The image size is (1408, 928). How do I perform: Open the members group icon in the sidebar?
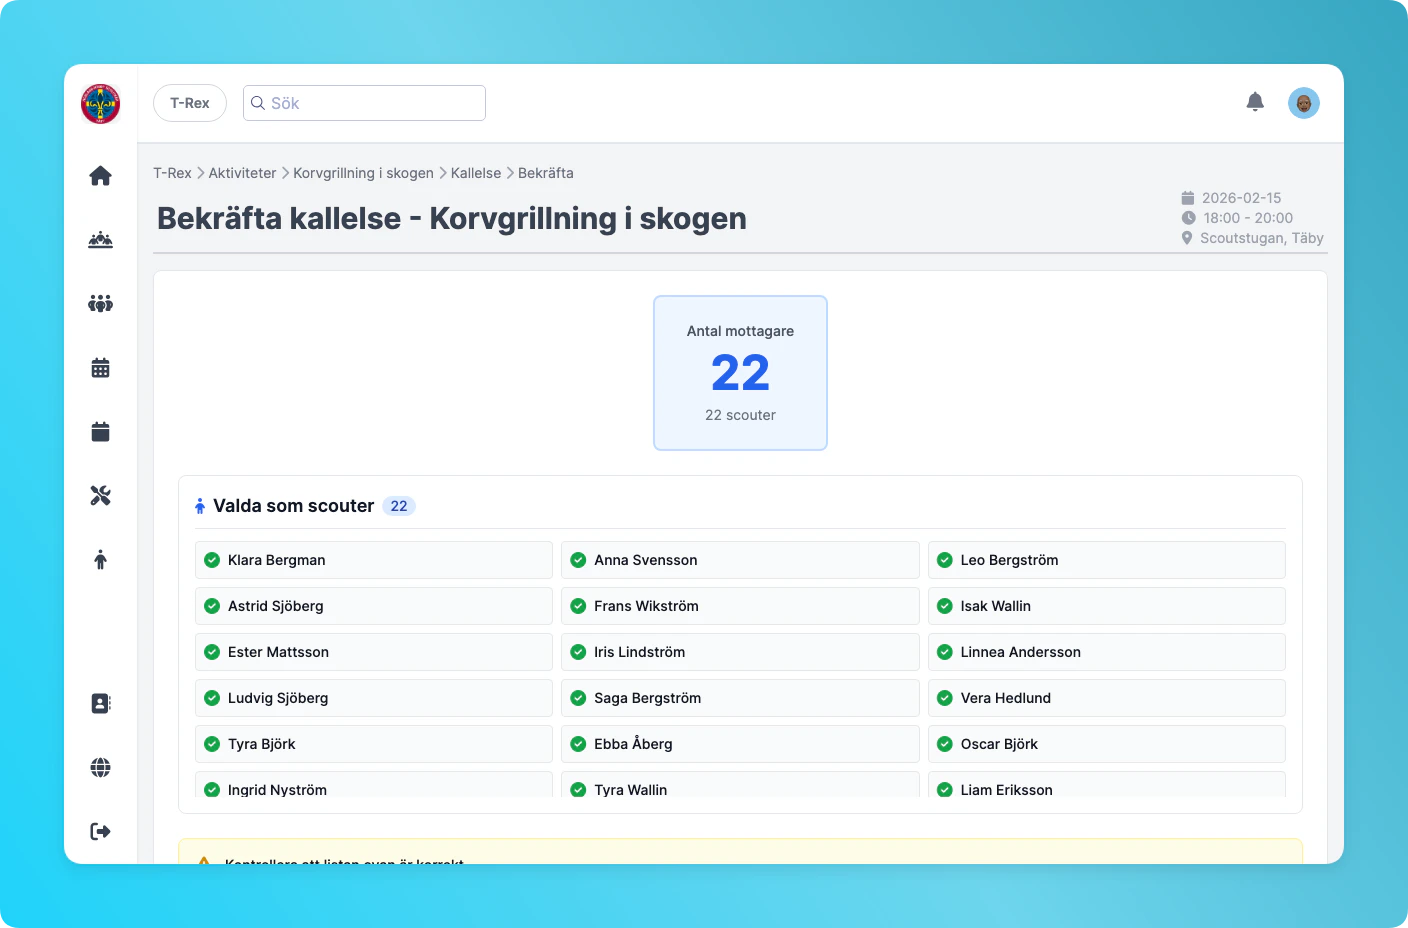[x=100, y=303]
